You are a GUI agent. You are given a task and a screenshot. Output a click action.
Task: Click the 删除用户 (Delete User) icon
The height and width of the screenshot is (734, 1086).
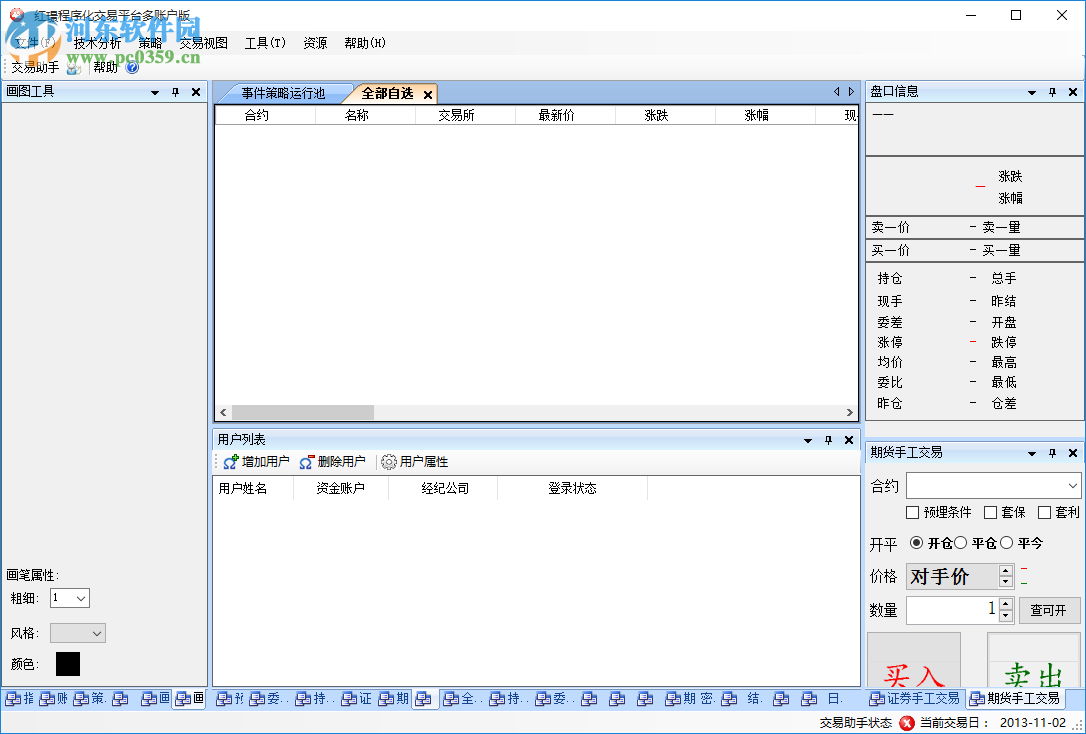click(x=306, y=461)
